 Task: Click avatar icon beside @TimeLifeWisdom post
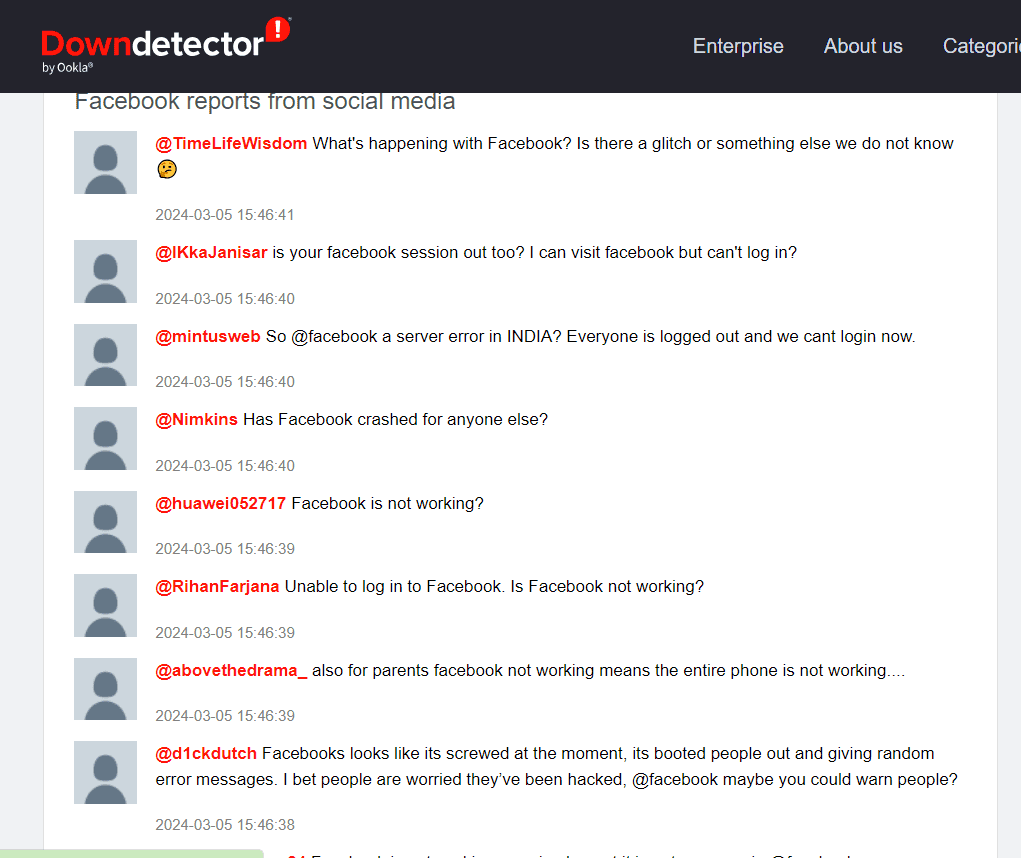click(x=105, y=162)
